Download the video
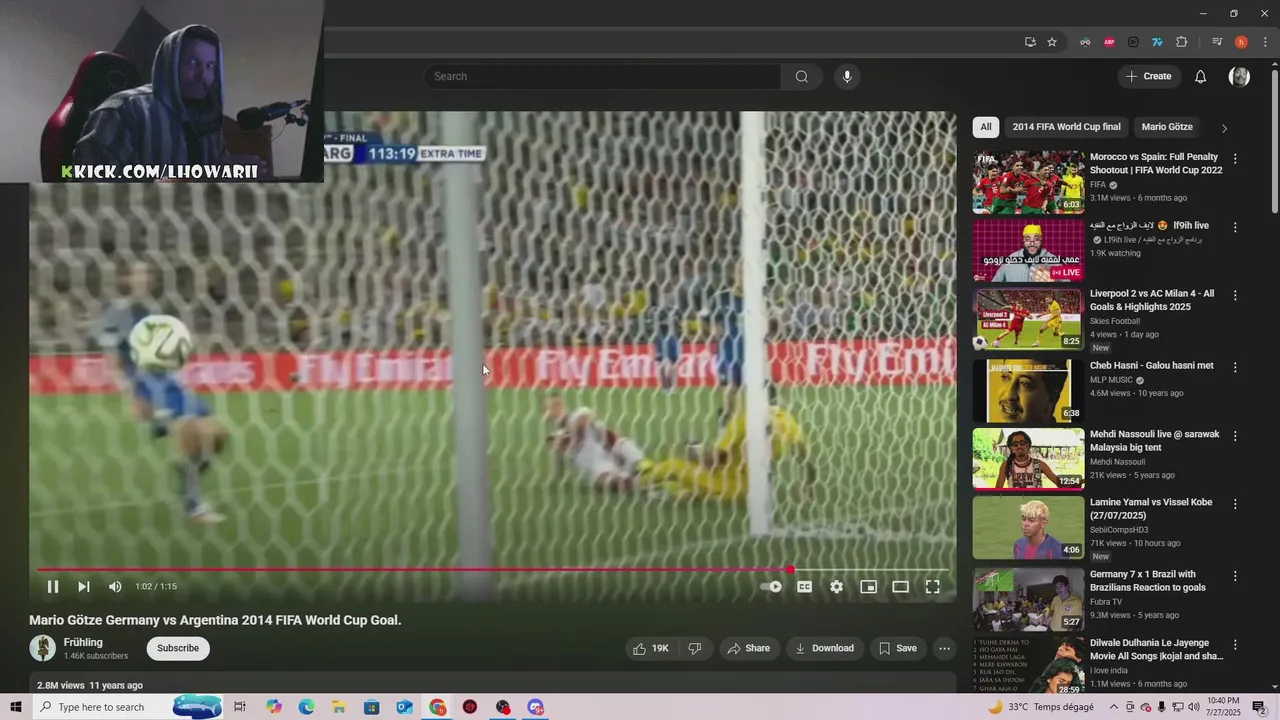 click(x=825, y=648)
